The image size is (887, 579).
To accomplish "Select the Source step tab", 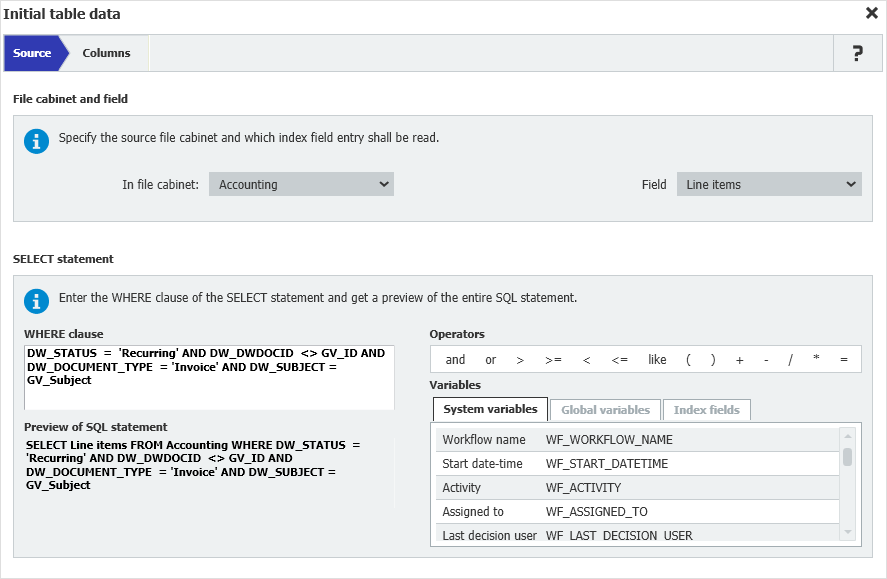I will tap(32, 53).
